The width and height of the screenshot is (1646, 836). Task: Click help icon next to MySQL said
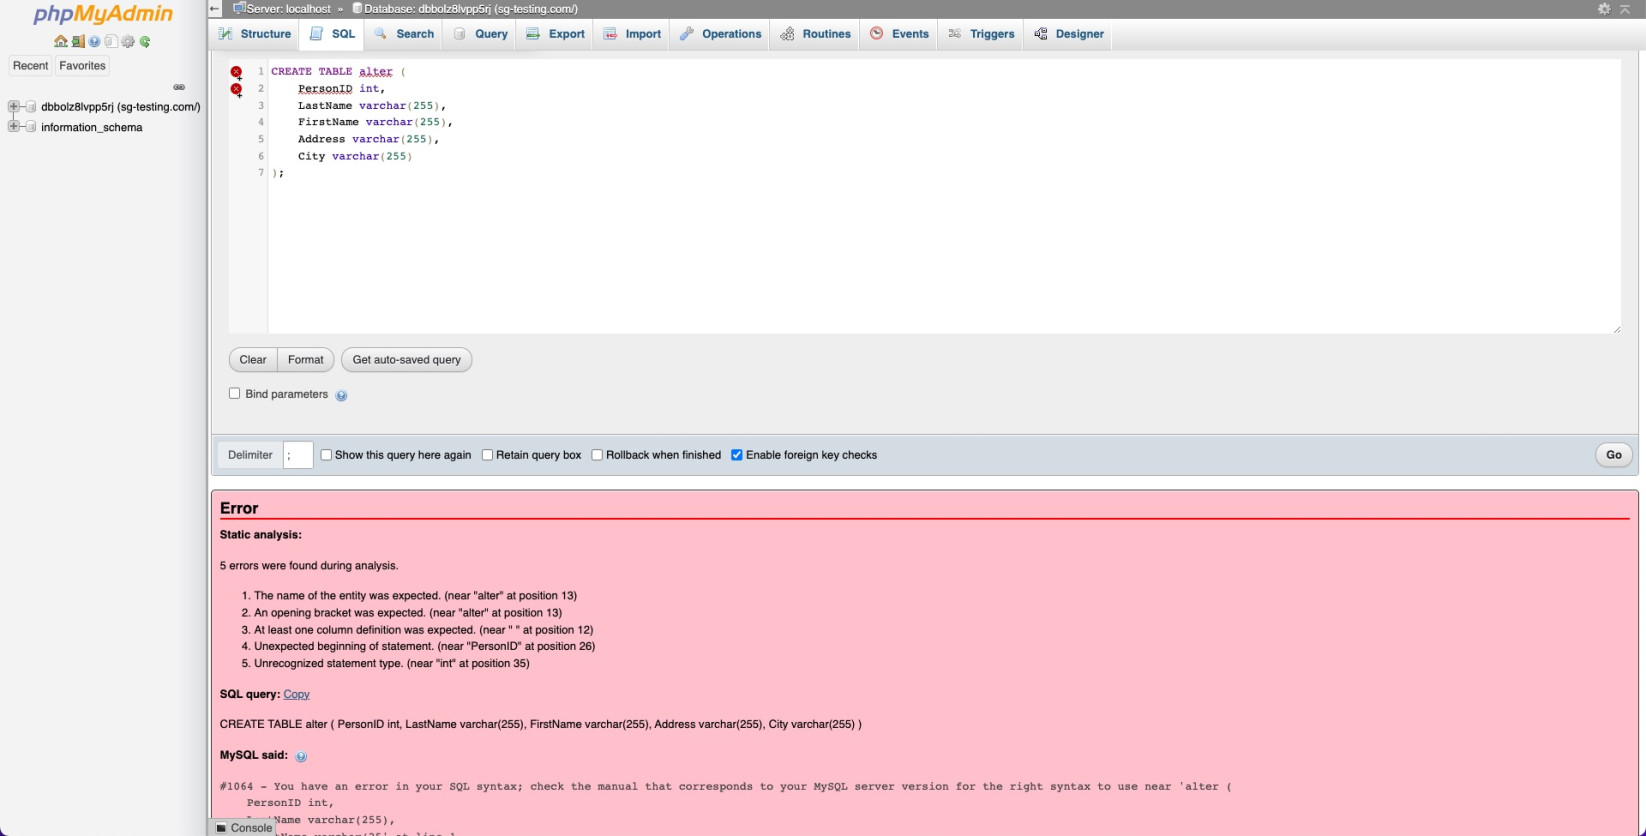click(301, 757)
